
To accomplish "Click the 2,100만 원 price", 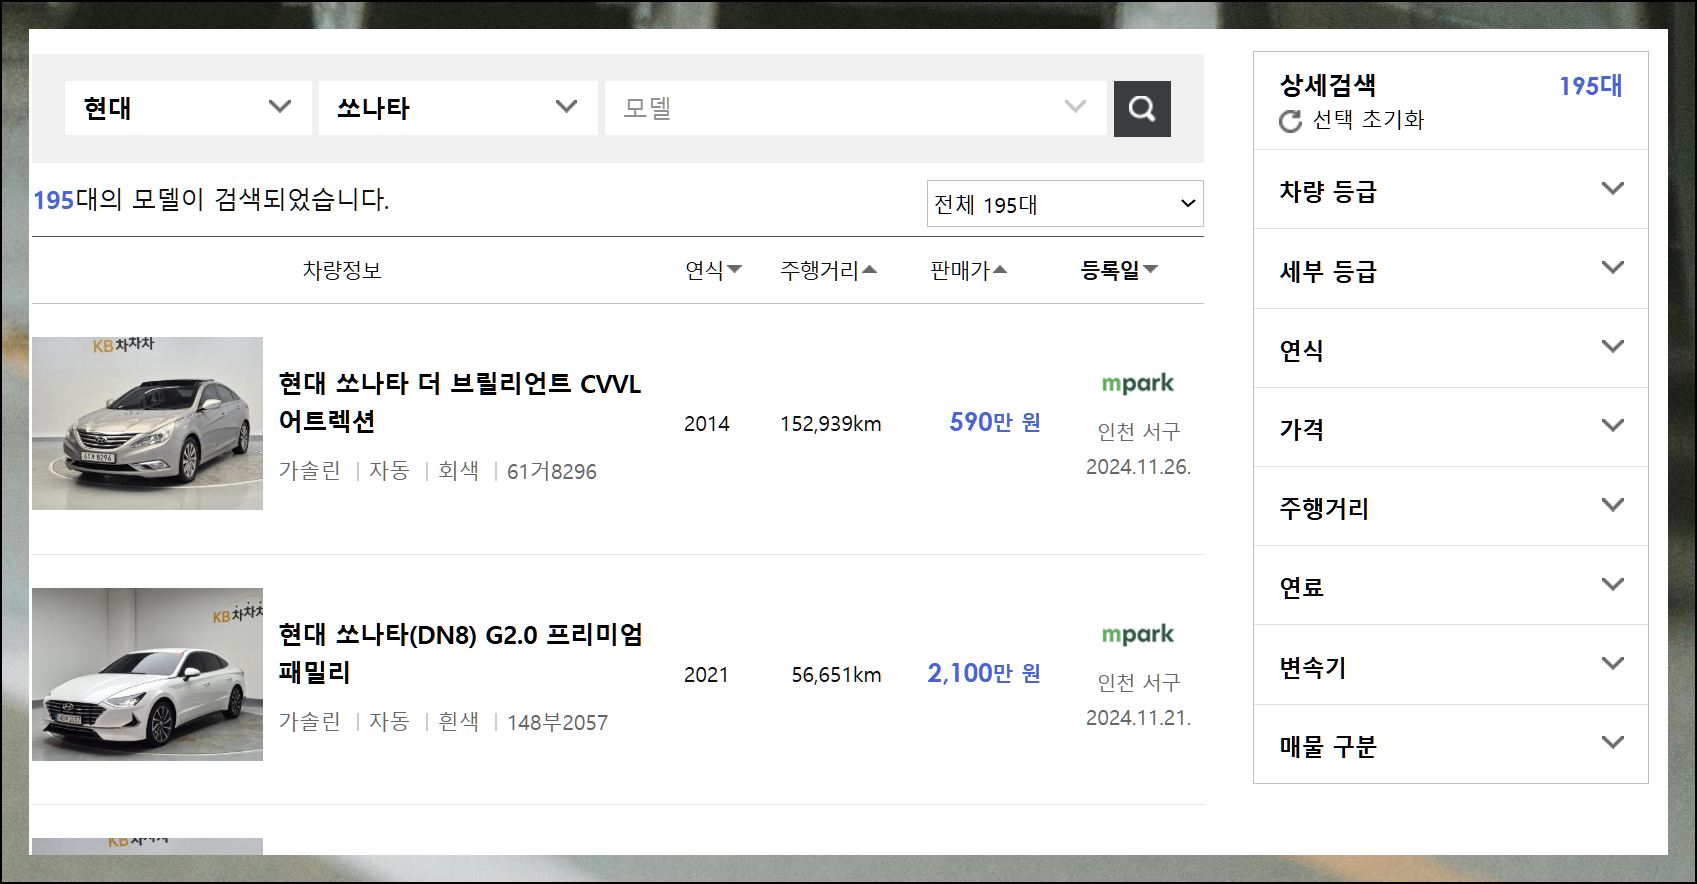I will (984, 673).
